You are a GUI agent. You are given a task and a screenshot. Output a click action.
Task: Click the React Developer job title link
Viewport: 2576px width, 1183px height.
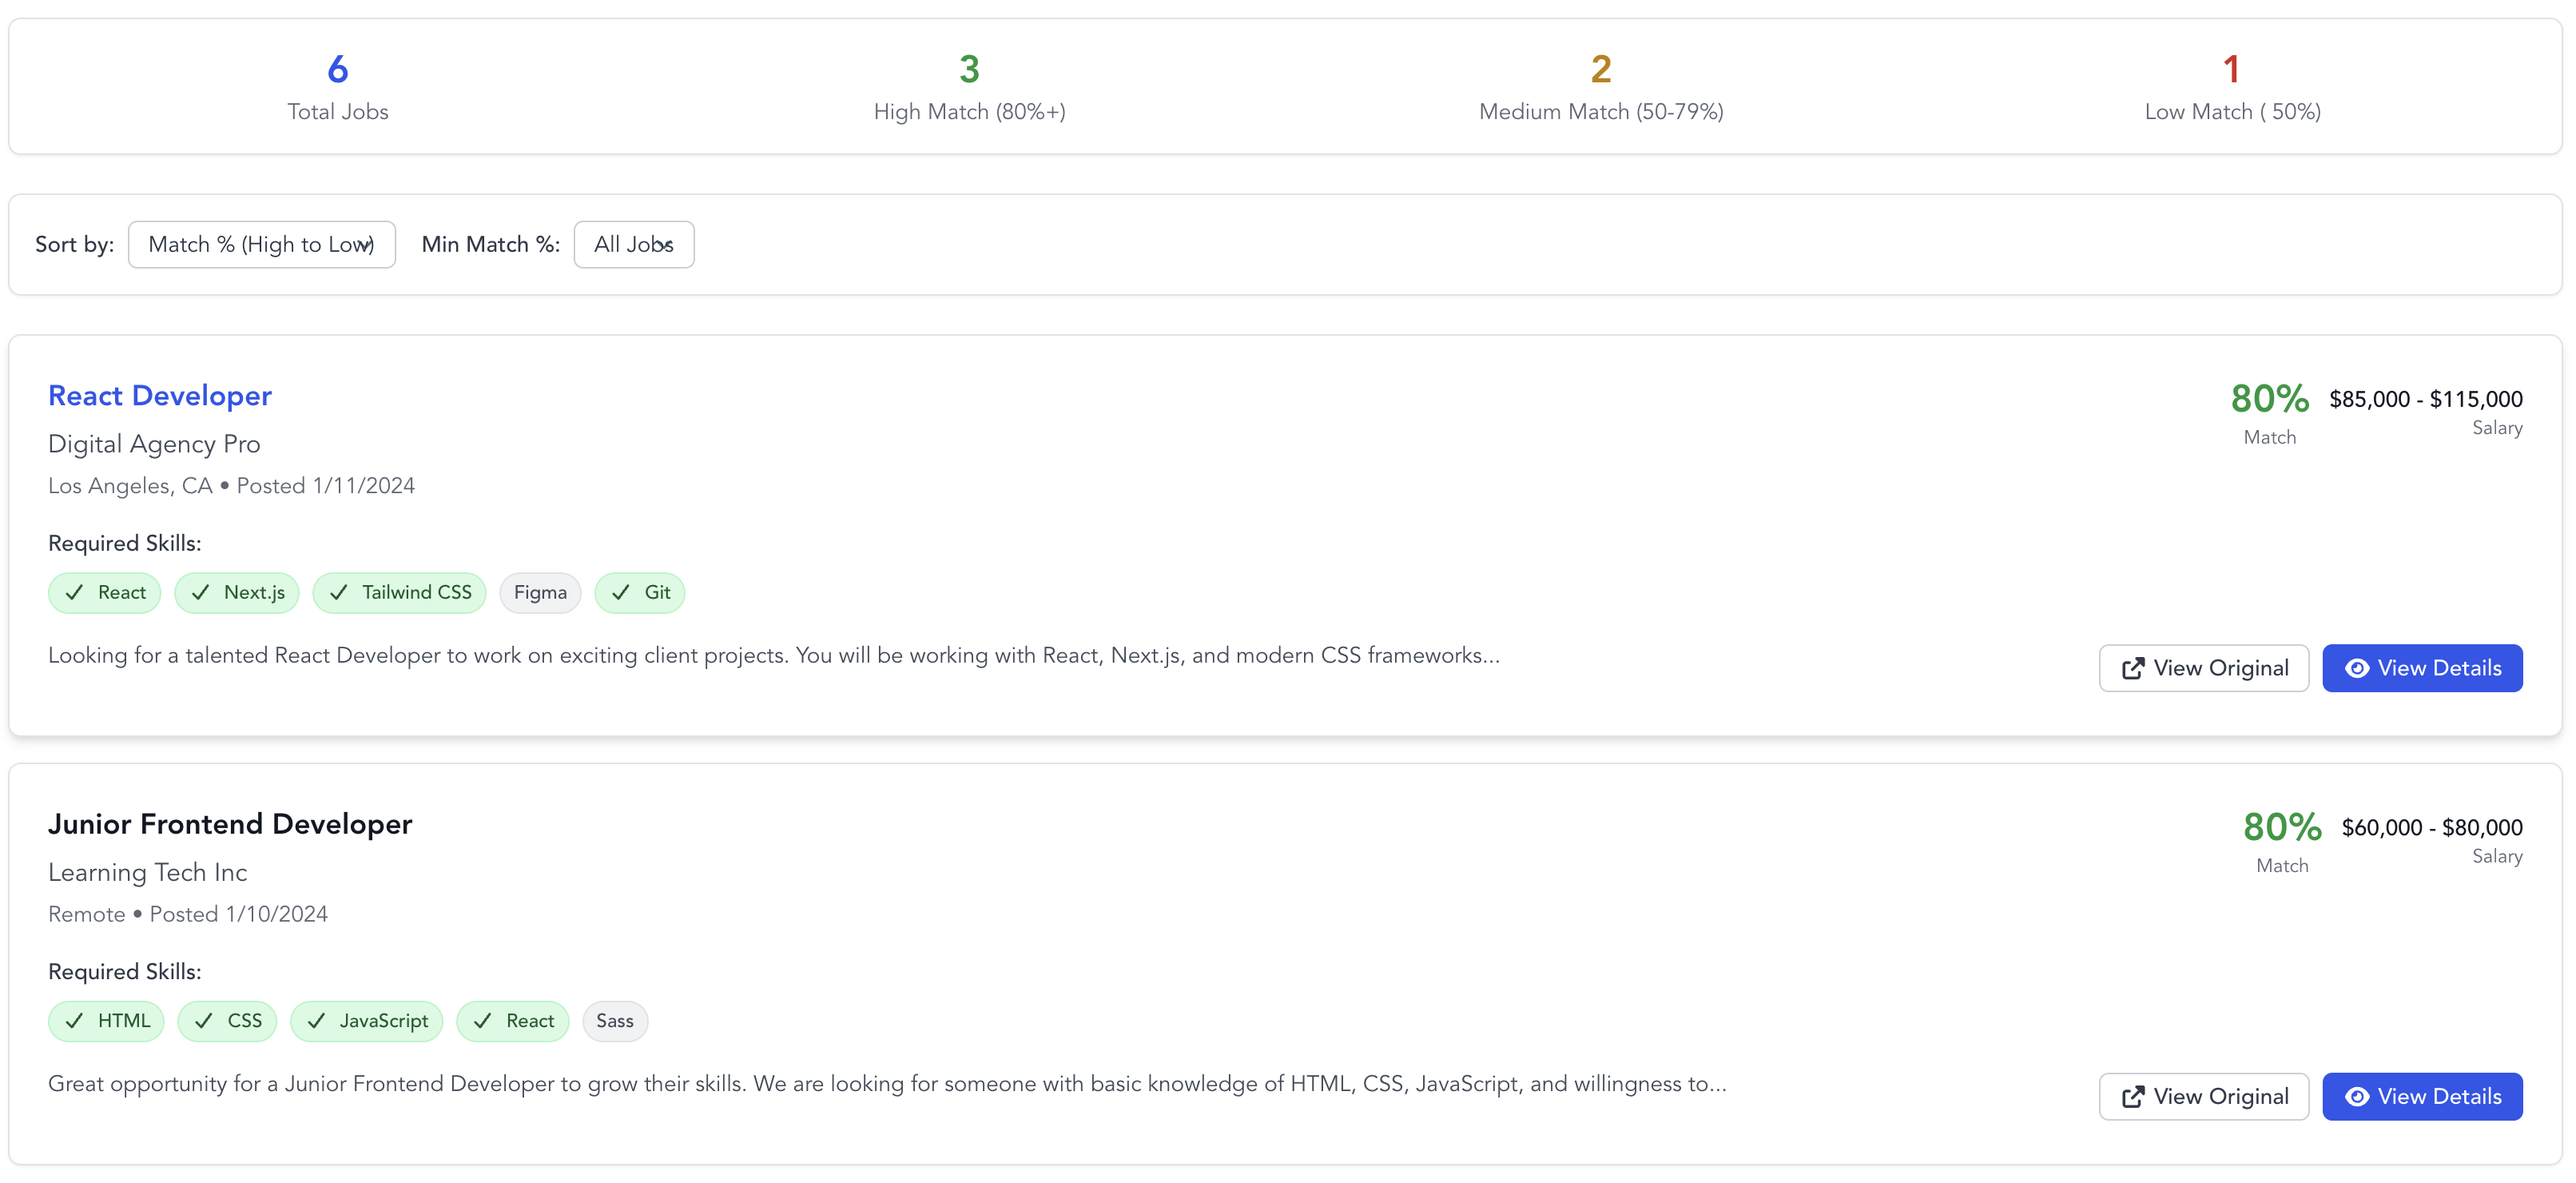[x=160, y=396]
